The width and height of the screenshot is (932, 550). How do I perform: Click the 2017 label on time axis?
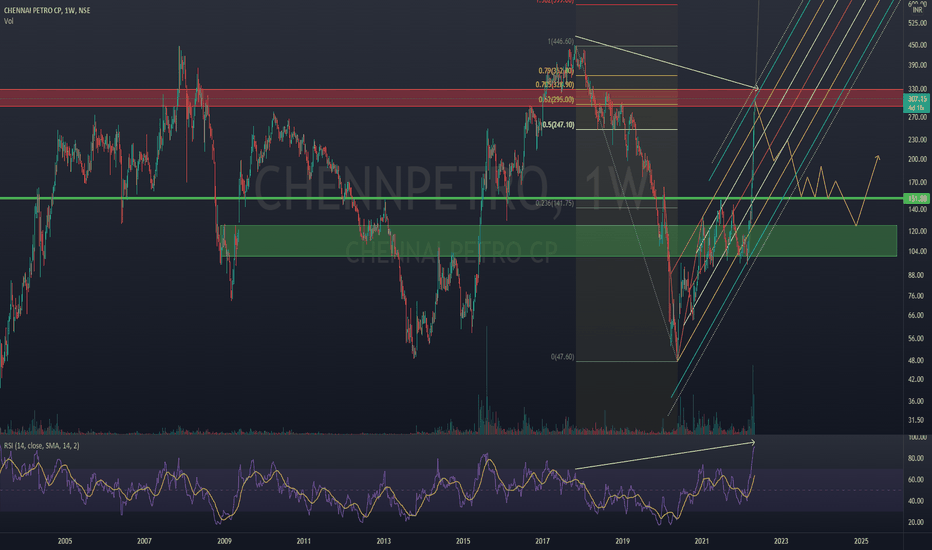[542, 541]
